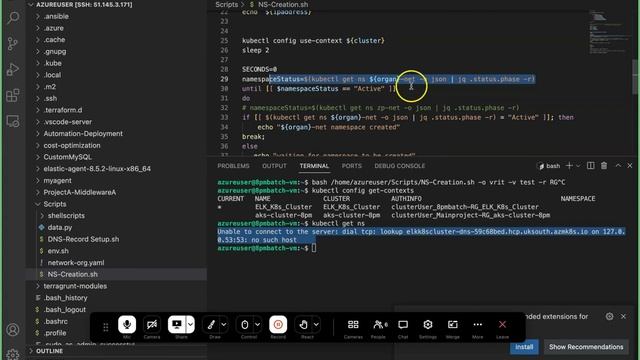Pause the meeting Record button
The height and width of the screenshot is (360, 640).
coord(278,324)
